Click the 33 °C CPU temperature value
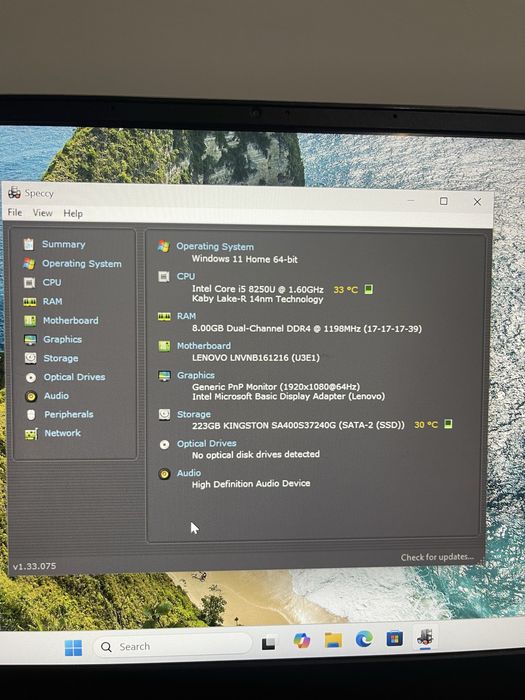525x700 pixels. click(x=346, y=290)
